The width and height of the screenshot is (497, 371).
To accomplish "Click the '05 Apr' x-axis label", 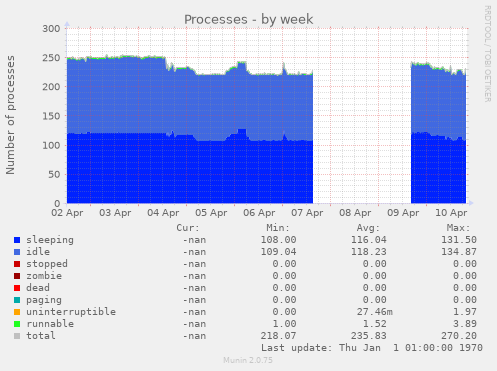I will click(211, 213).
